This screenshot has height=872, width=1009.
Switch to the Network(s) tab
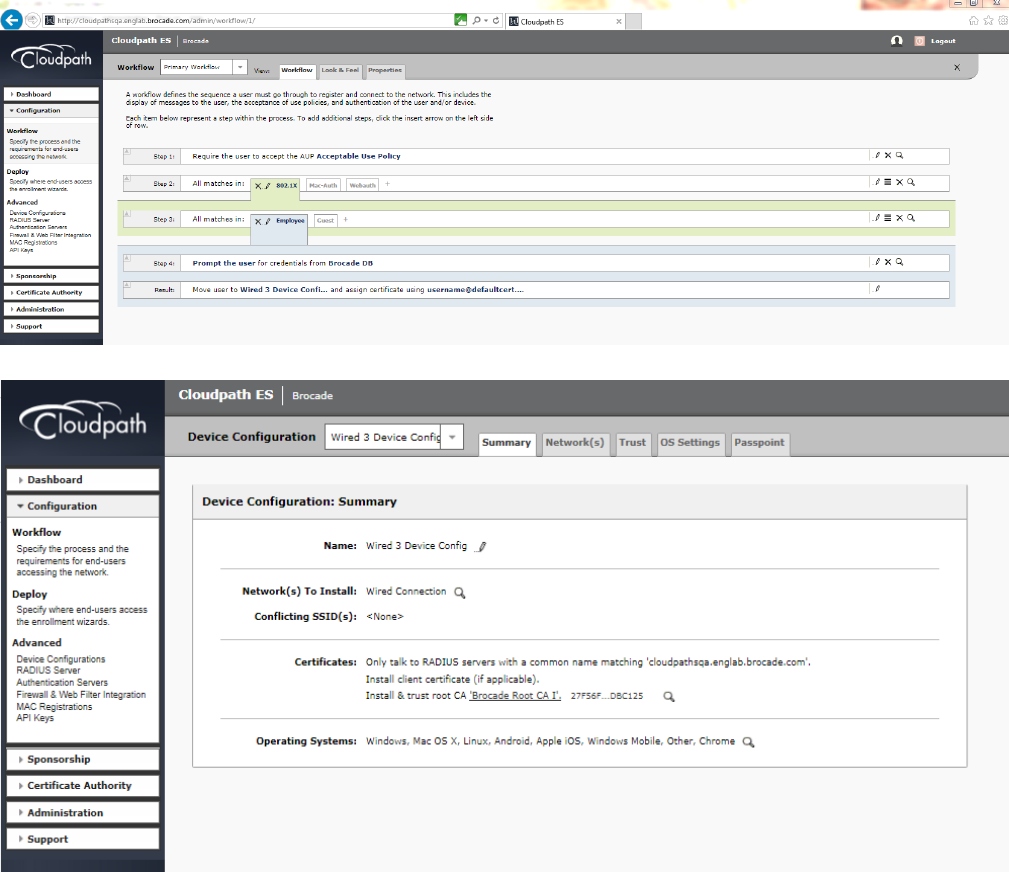[x=575, y=443]
